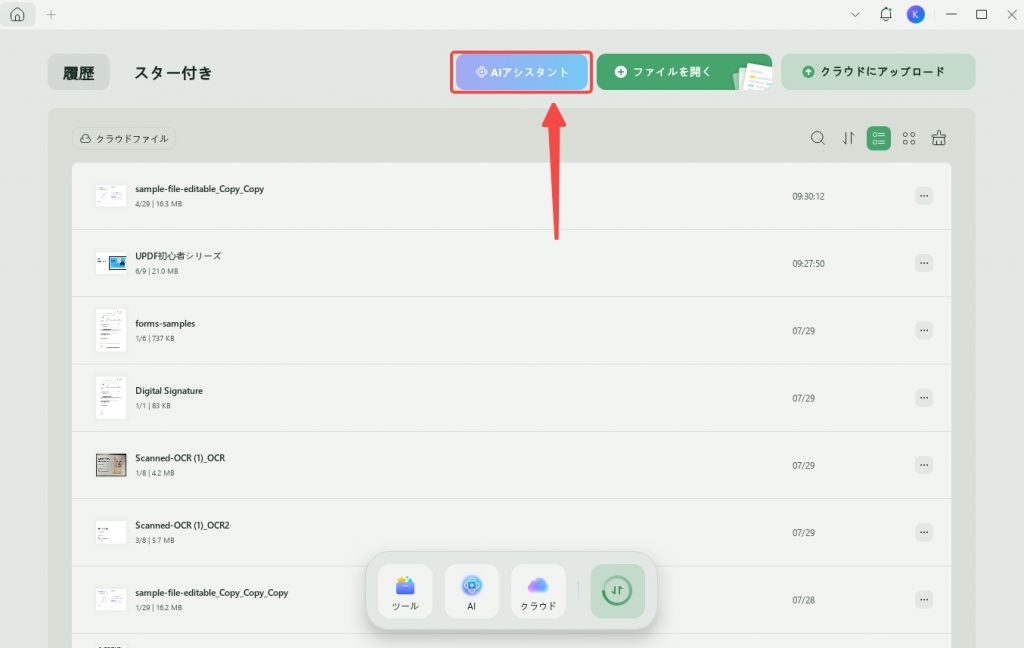
Task: Launch the AIアシスタント button
Action: [521, 72]
